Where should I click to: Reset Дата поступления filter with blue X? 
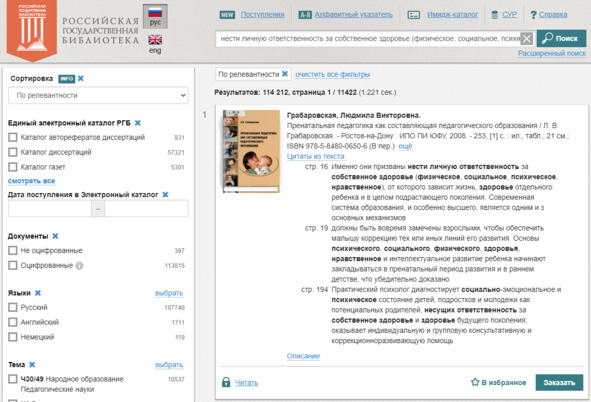(x=165, y=195)
